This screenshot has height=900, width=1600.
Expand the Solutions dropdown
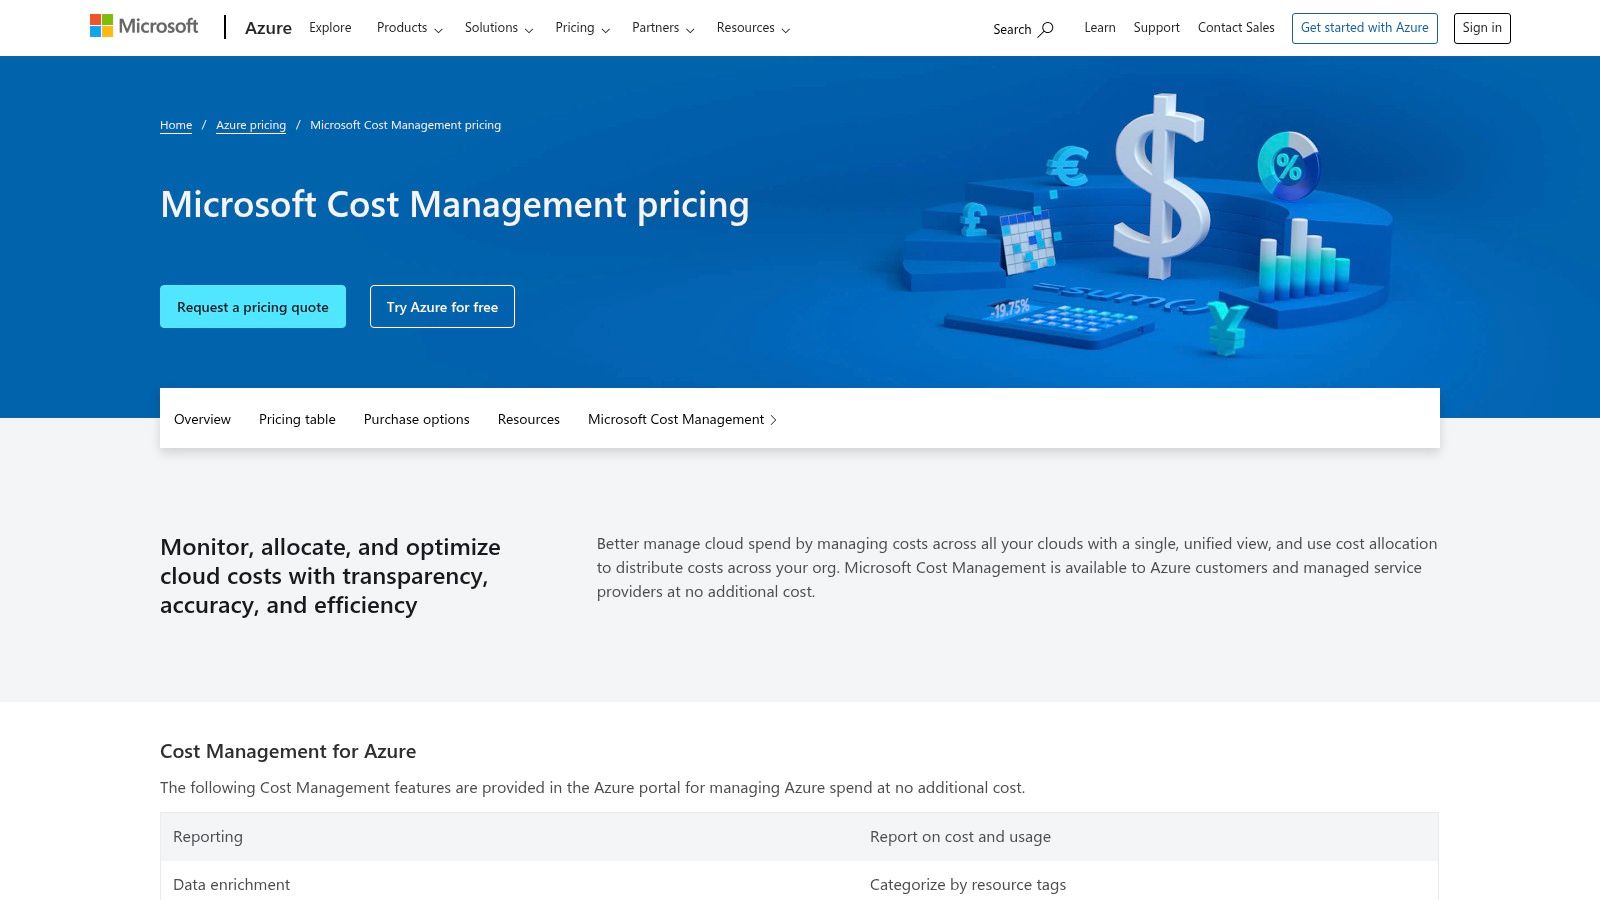tap(498, 28)
